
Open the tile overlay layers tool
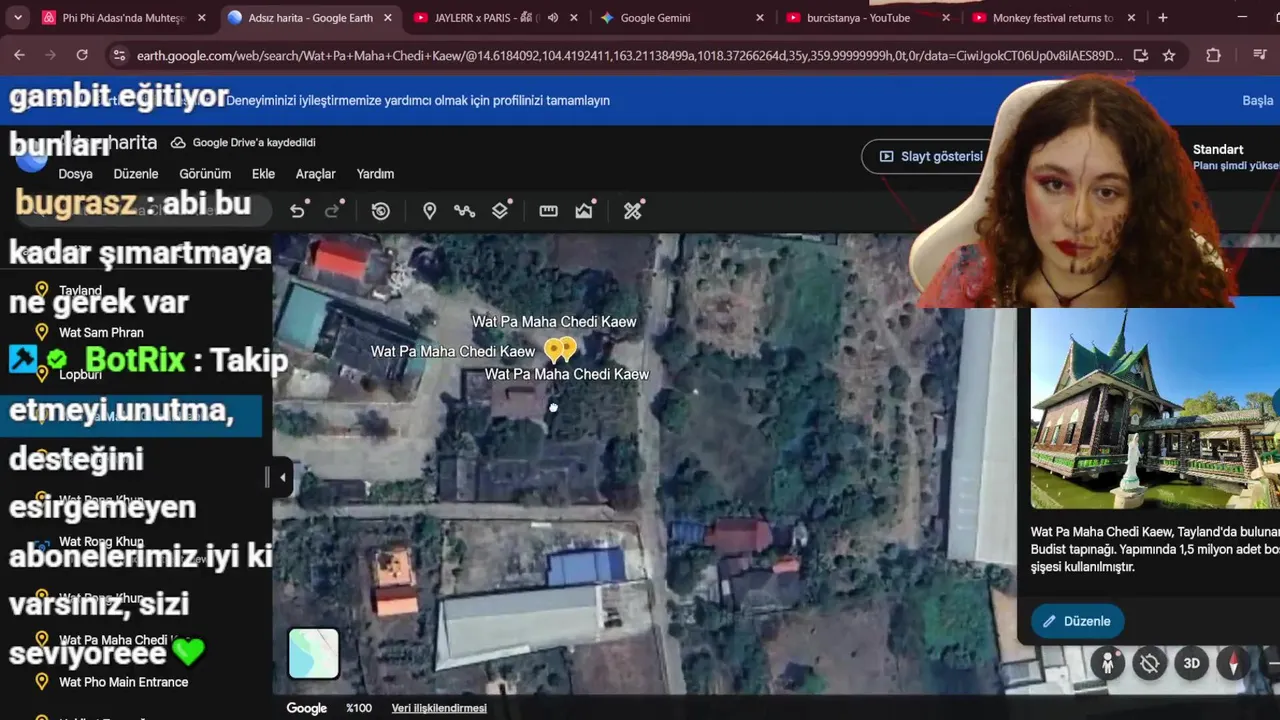coord(501,210)
